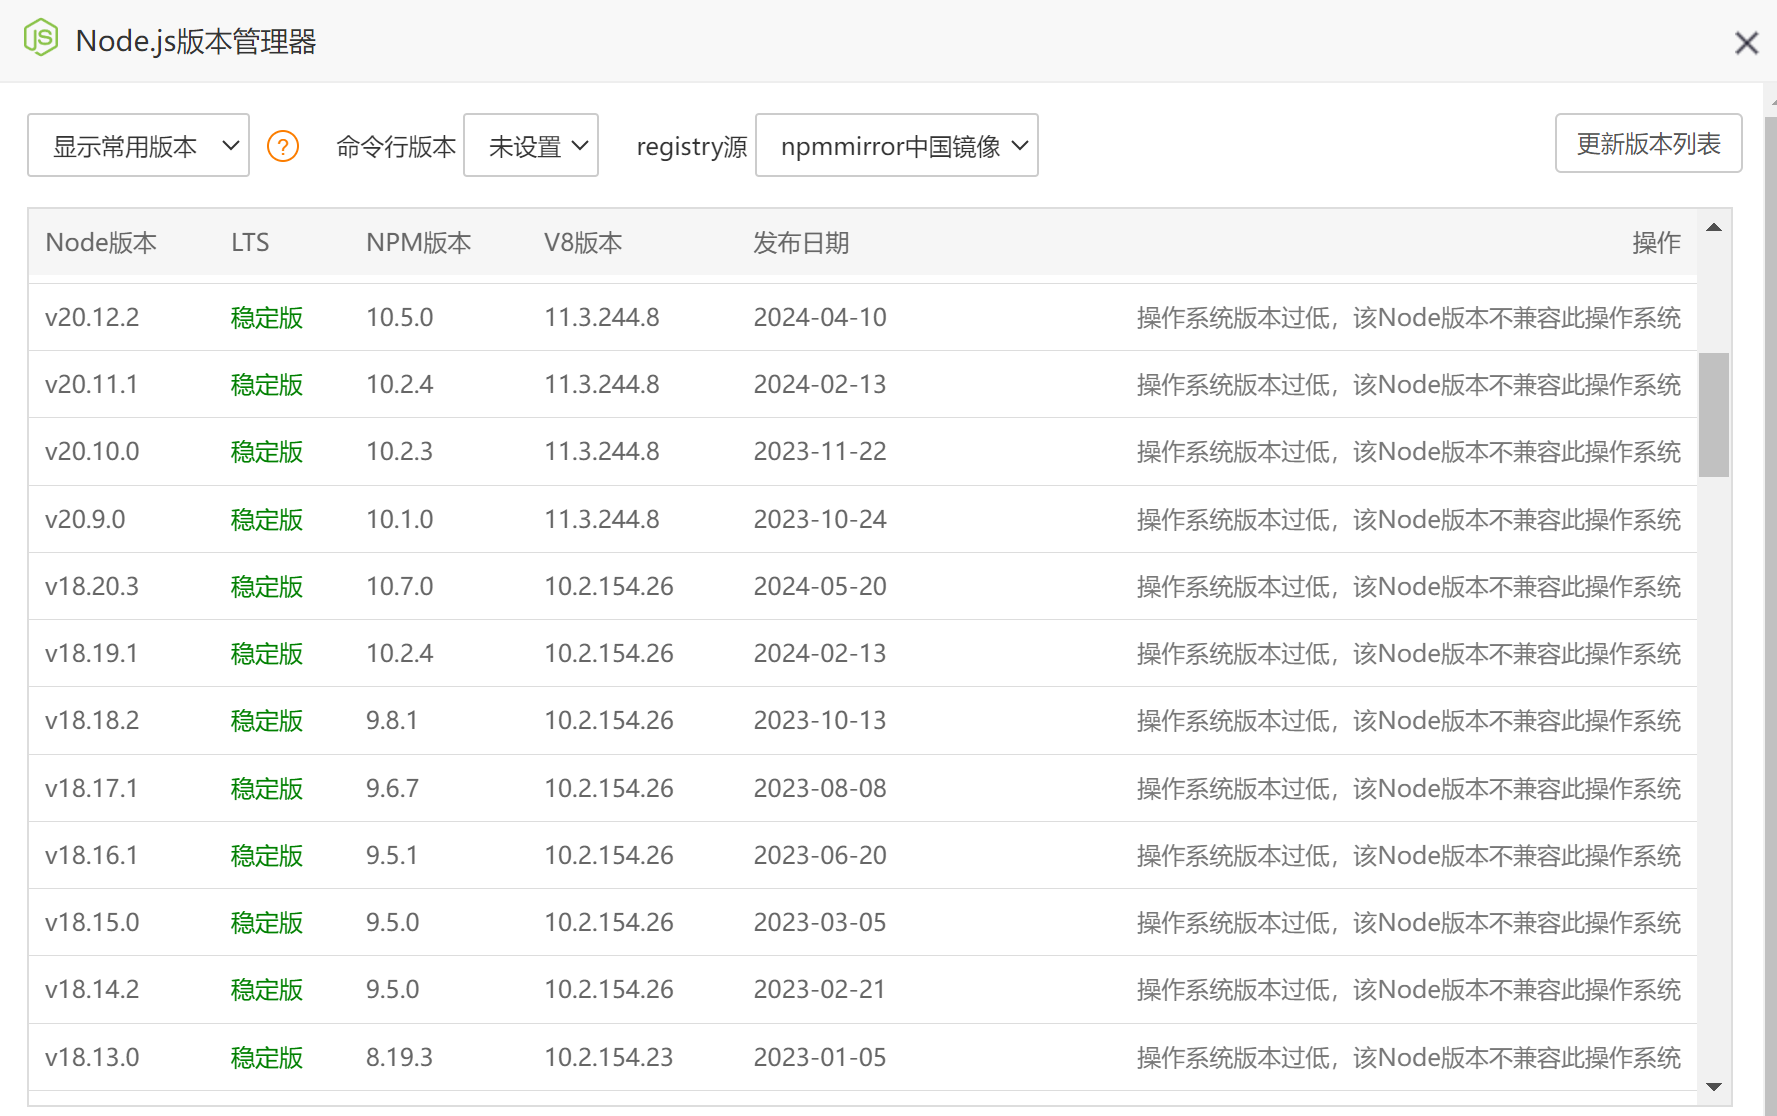The width and height of the screenshot is (1777, 1116).
Task: Click the orange help question mark icon
Action: pyautogui.click(x=283, y=147)
